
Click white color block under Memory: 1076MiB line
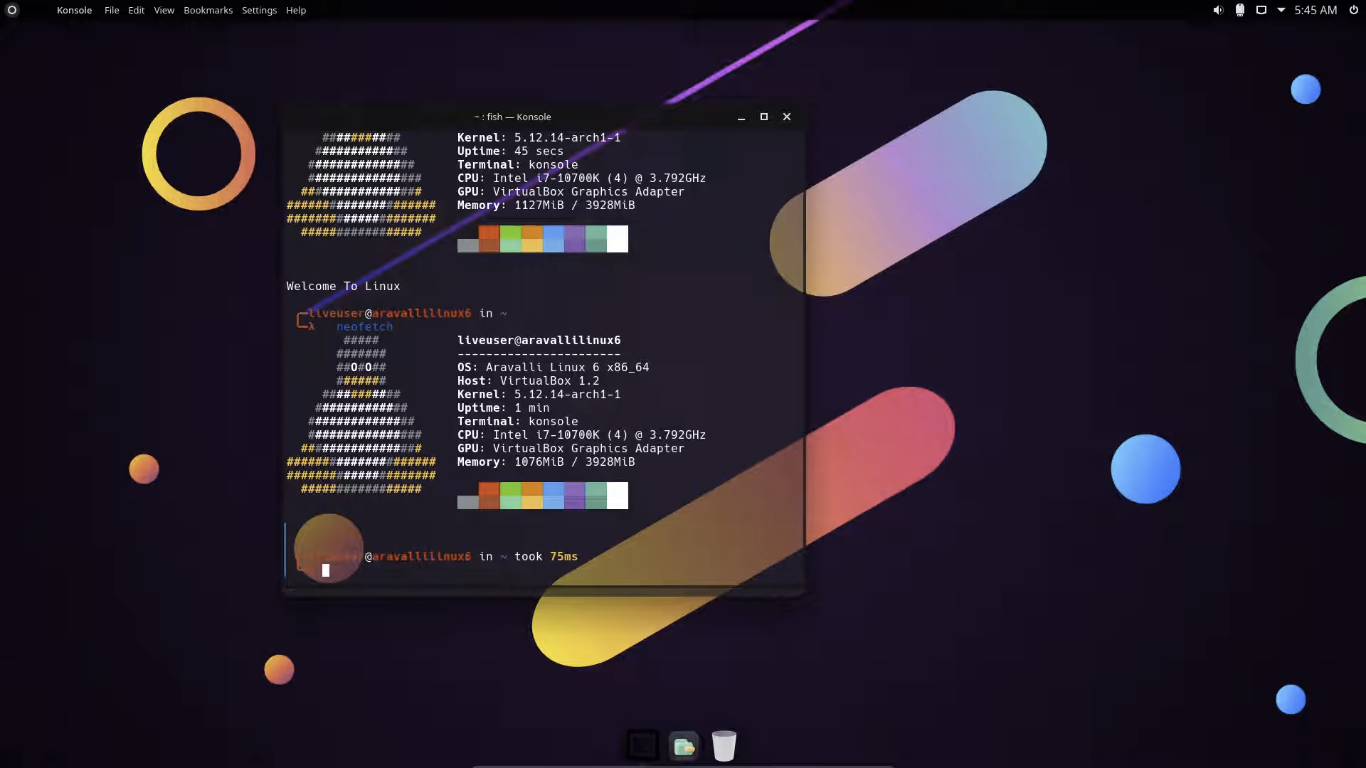(617, 495)
